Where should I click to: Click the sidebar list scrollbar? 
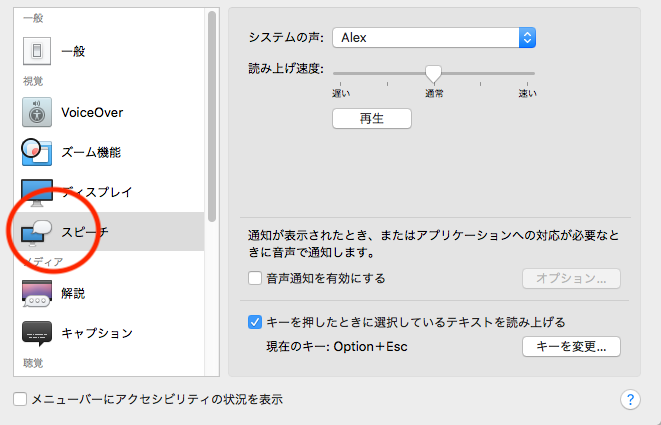tap(212, 116)
